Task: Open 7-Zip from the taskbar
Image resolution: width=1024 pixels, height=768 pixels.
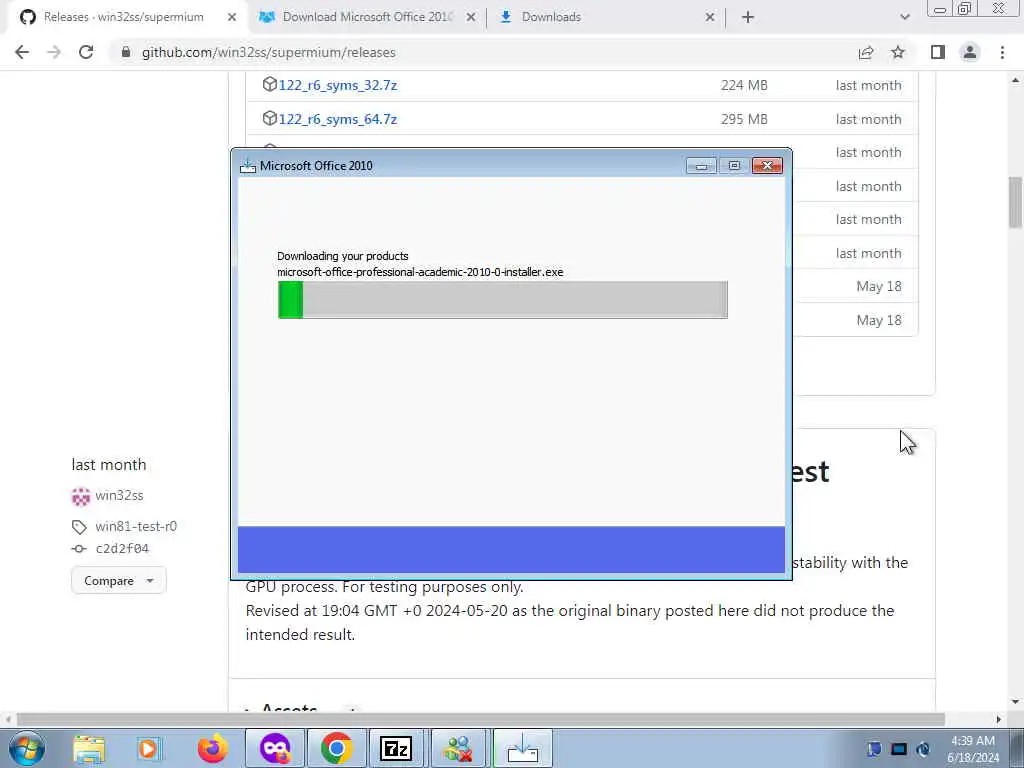Action: [396, 749]
